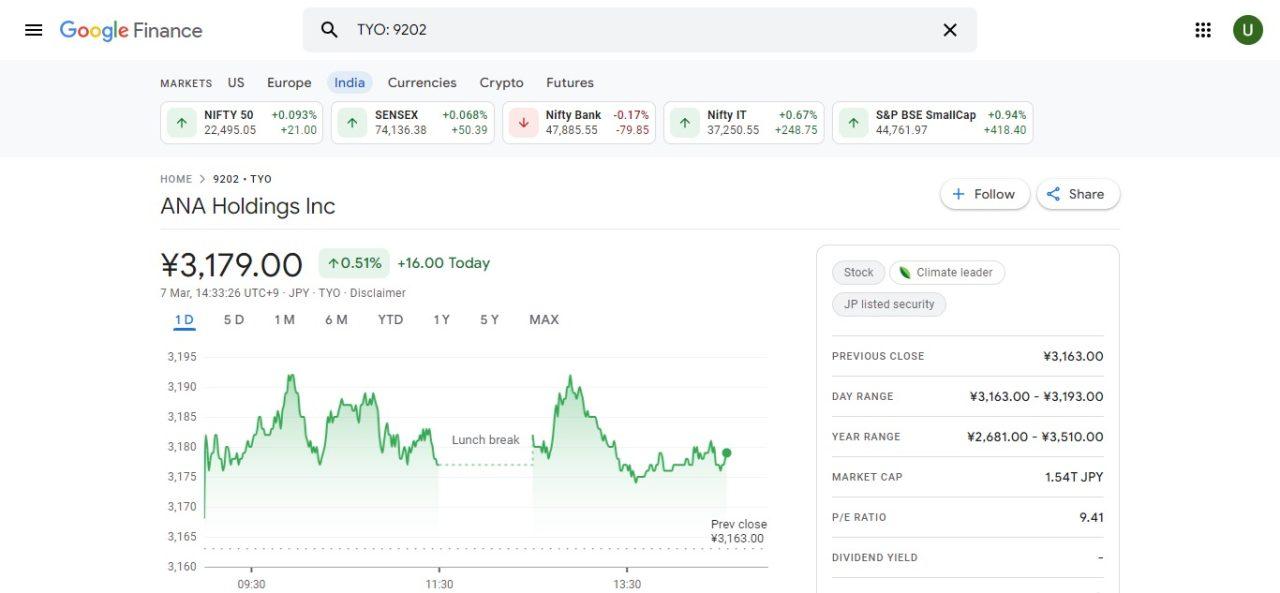1280x593 pixels.
Task: Click the NIFTY 50 up-arrow icon
Action: tap(181, 123)
